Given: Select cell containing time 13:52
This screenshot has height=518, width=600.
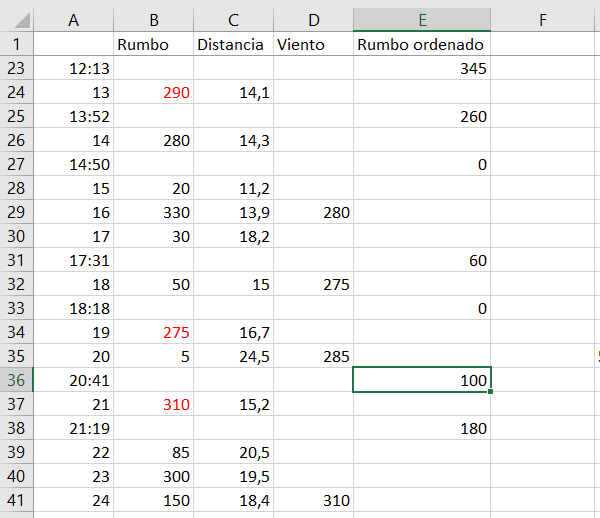Looking at the screenshot, I should click(73, 116).
